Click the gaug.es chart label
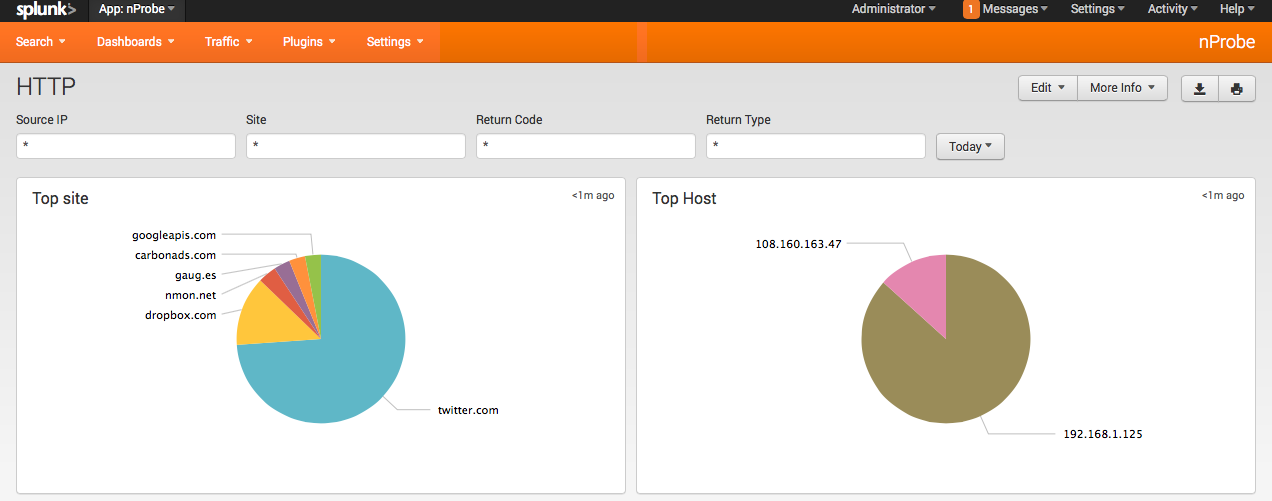Screen dimensions: 1272x501 pos(195,275)
